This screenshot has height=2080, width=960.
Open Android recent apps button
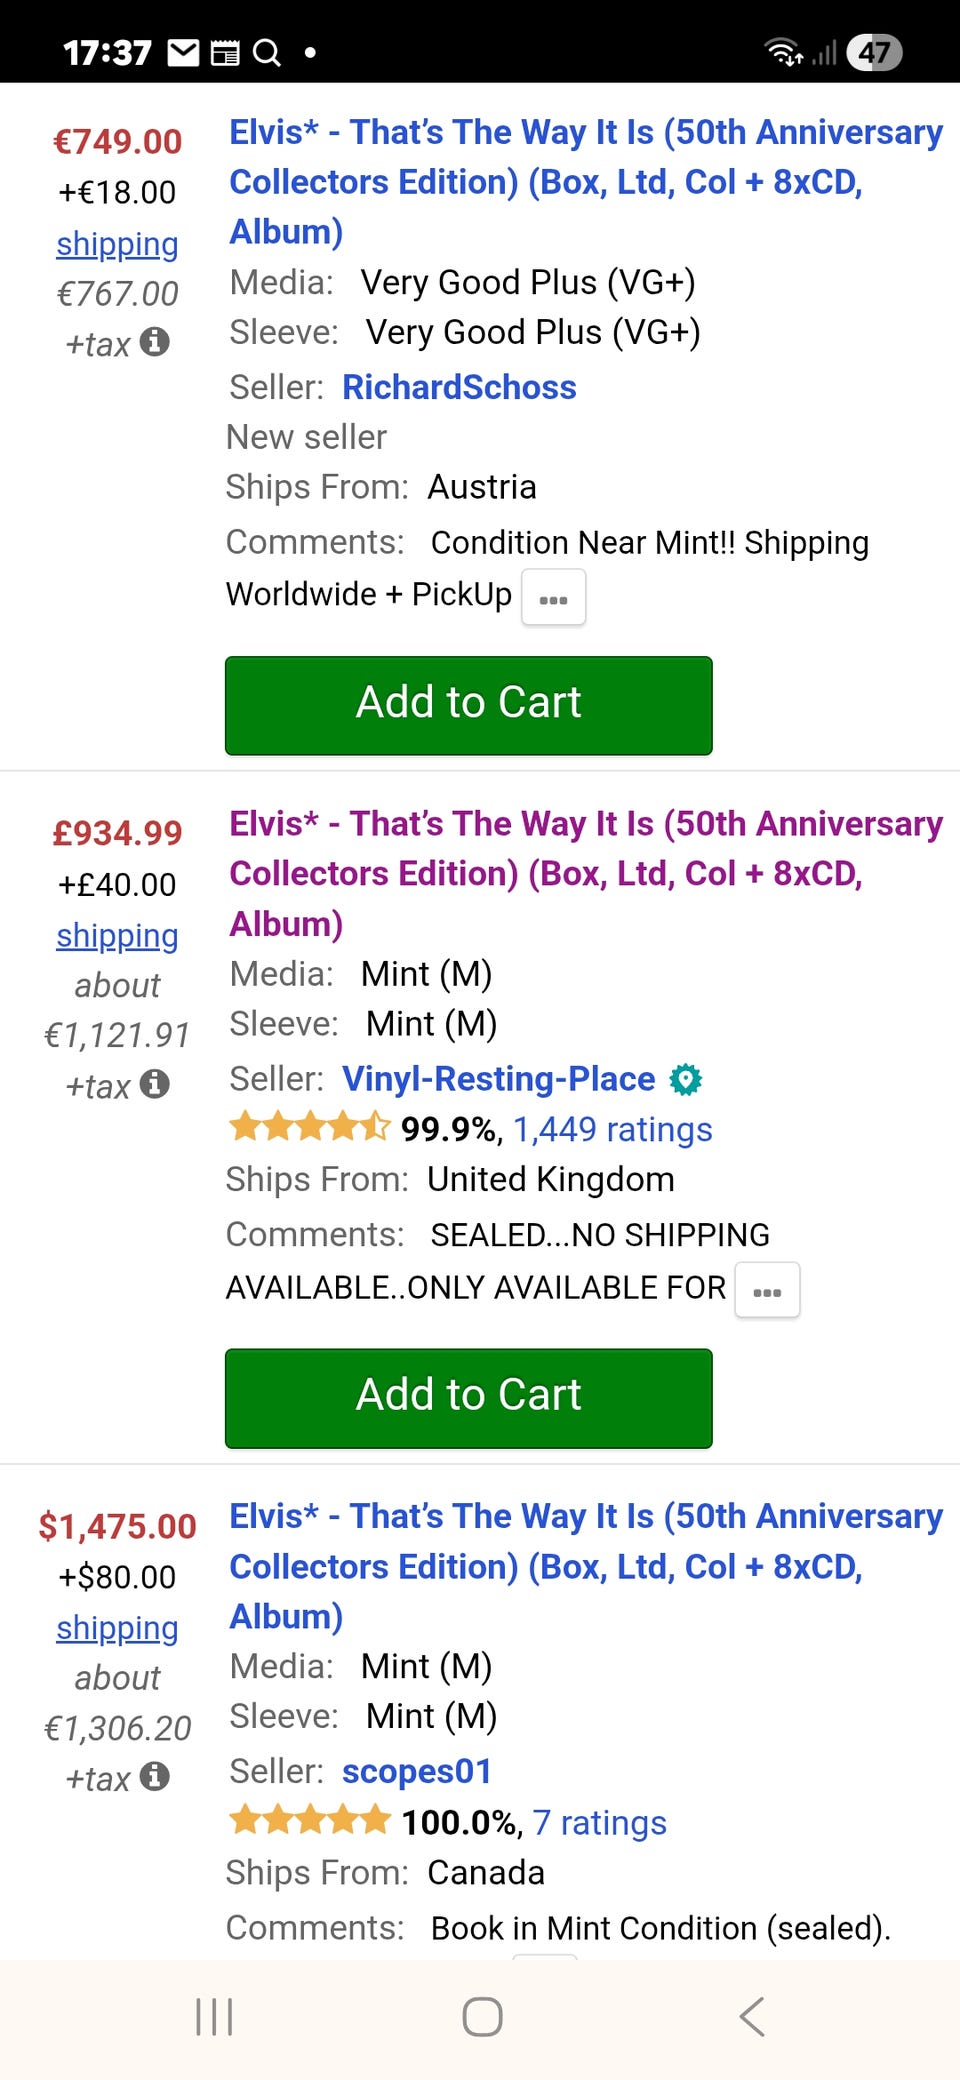[214, 2016]
